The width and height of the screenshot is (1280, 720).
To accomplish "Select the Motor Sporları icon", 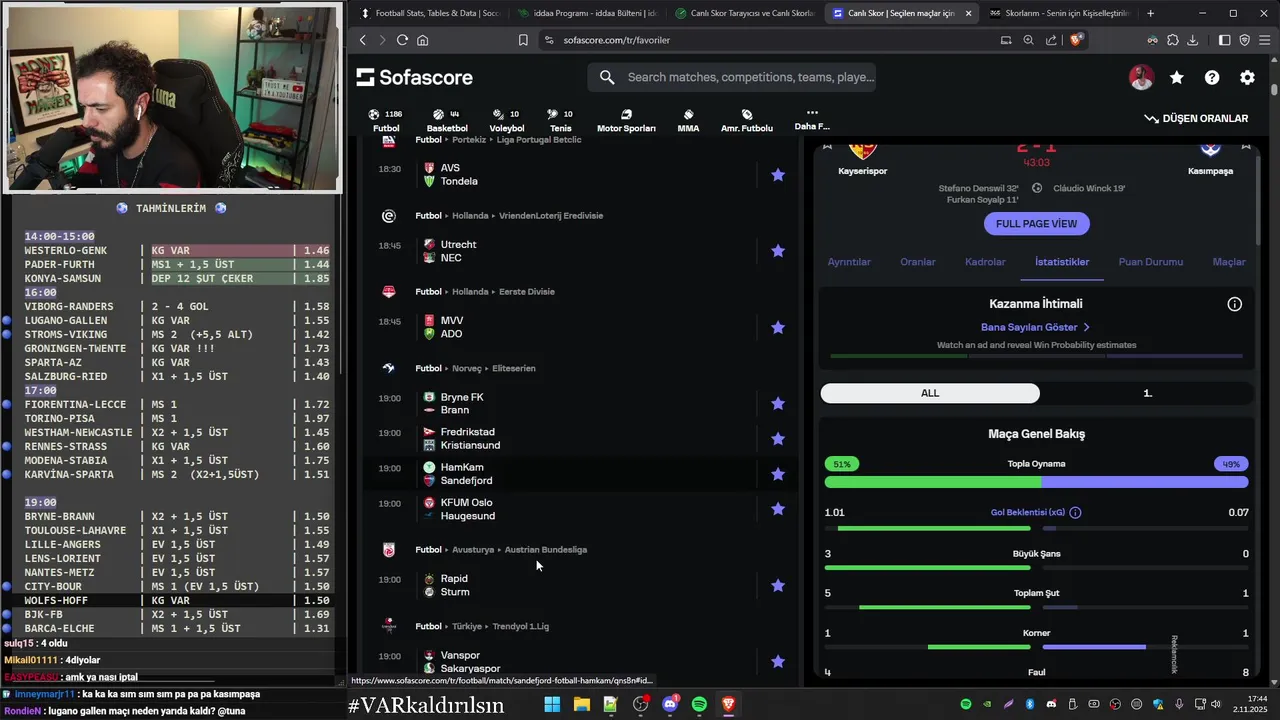I will (626, 121).
